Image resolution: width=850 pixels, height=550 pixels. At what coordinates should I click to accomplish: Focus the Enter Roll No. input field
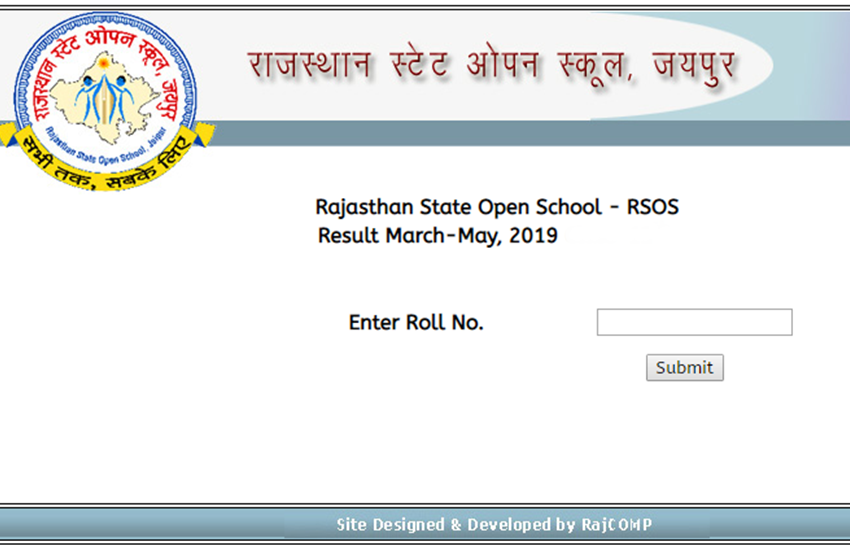click(694, 322)
